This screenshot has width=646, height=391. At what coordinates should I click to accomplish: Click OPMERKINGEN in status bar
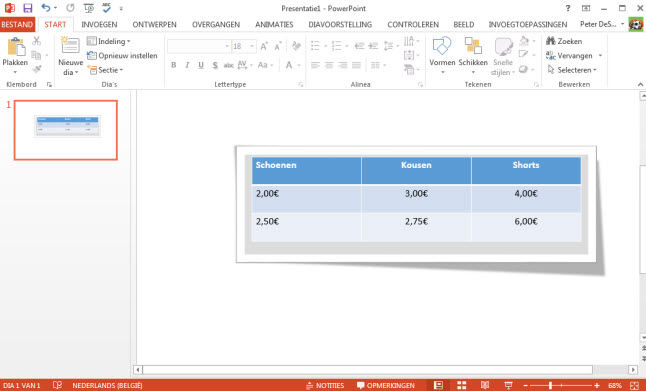click(386, 386)
